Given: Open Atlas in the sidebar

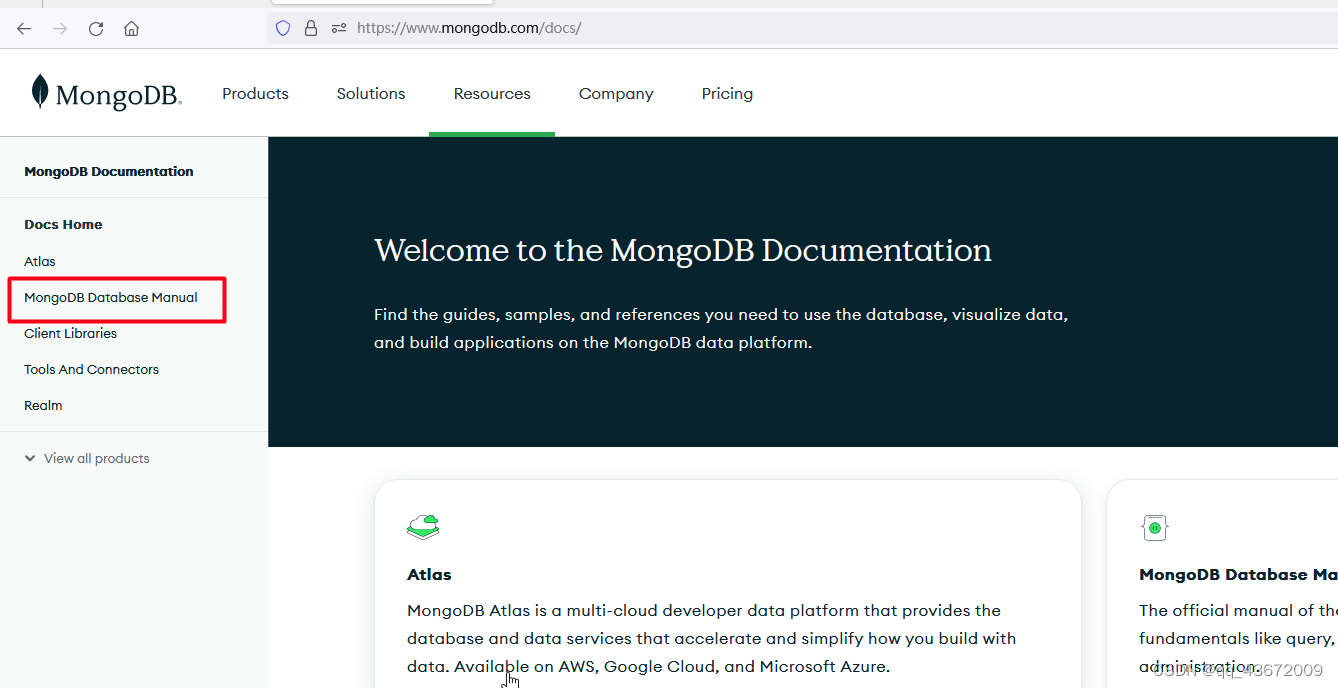Looking at the screenshot, I should coord(40,261).
